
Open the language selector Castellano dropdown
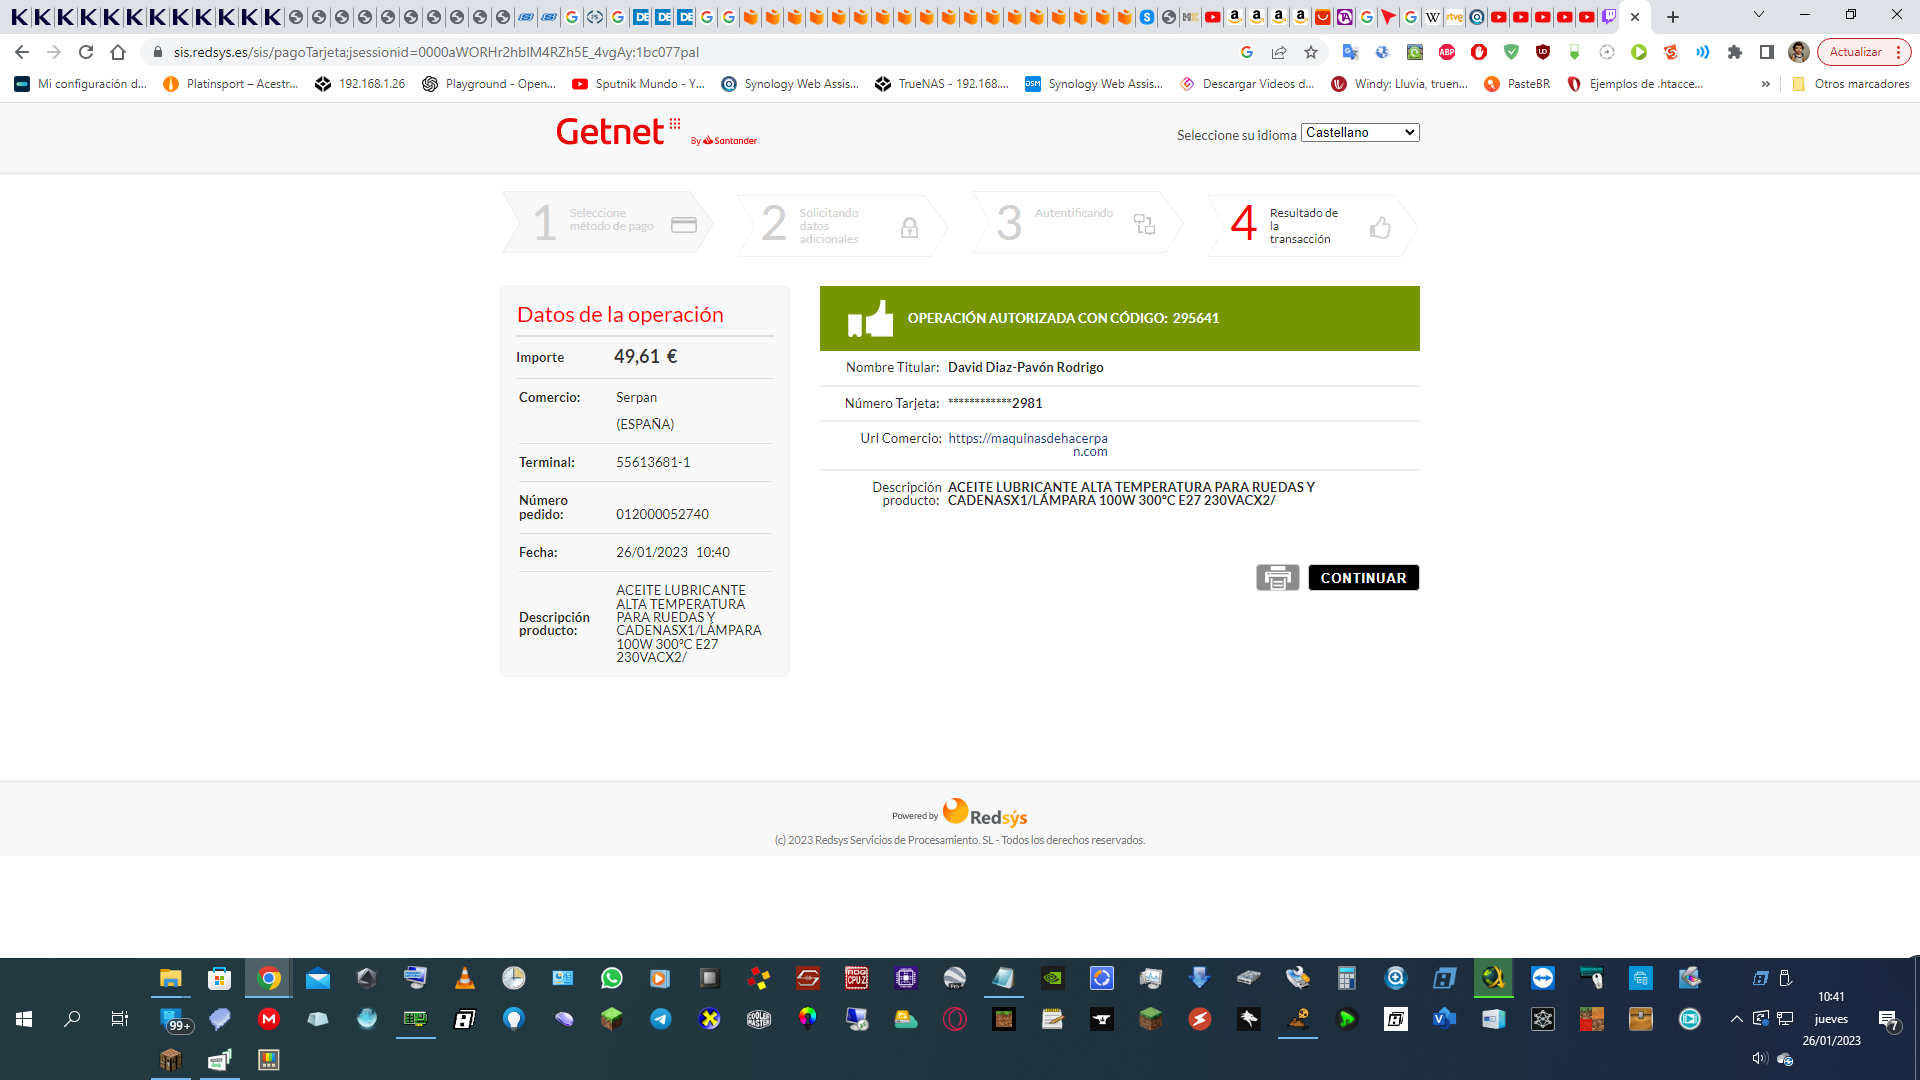click(1359, 133)
